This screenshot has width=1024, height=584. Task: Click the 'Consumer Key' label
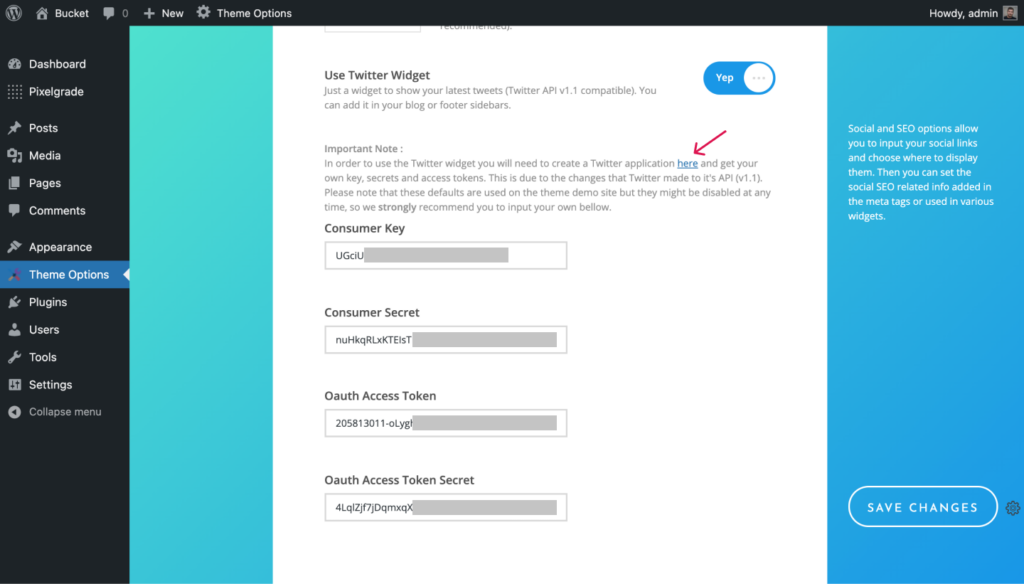tap(364, 228)
